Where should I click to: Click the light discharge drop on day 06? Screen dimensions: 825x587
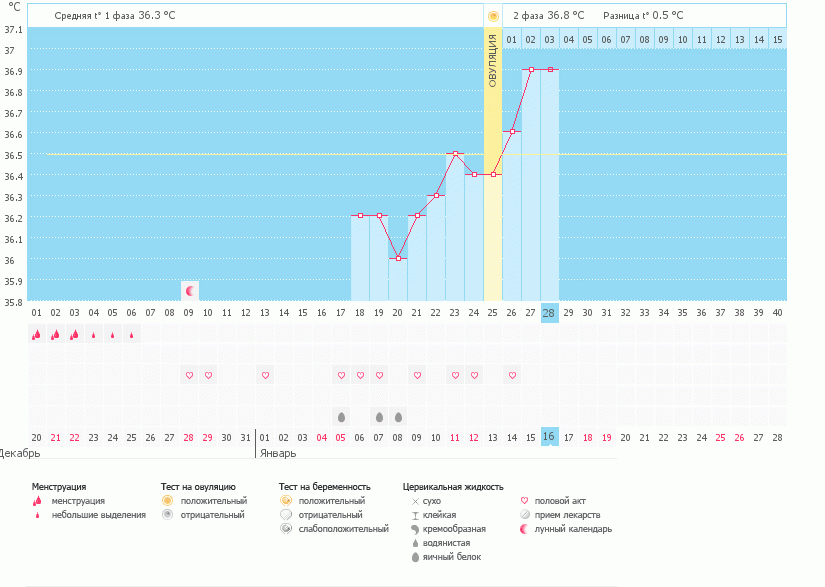pyautogui.click(x=132, y=335)
